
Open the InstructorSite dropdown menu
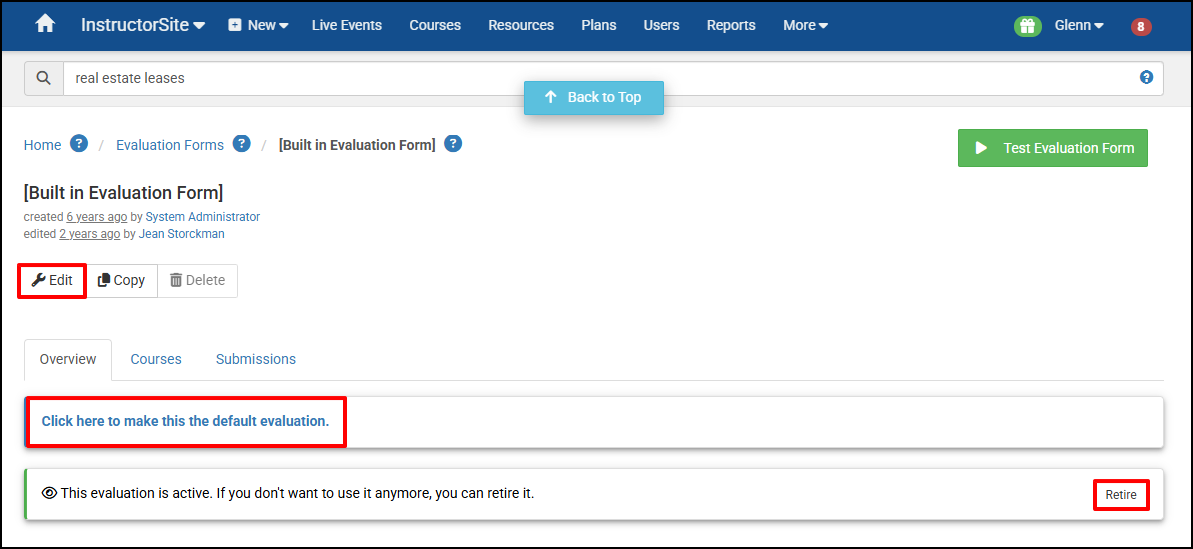pos(143,25)
